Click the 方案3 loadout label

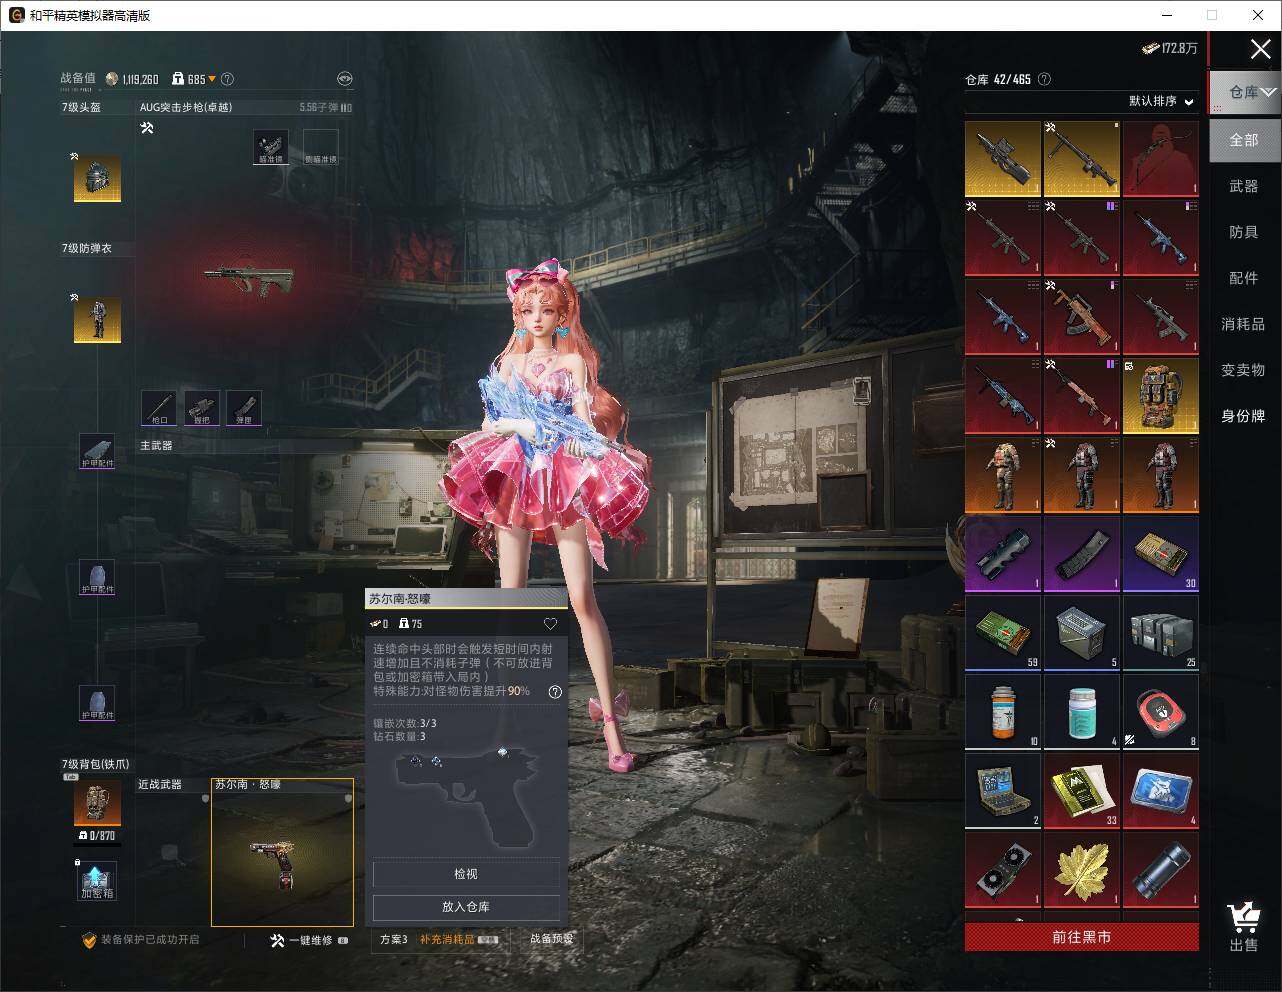(x=394, y=940)
